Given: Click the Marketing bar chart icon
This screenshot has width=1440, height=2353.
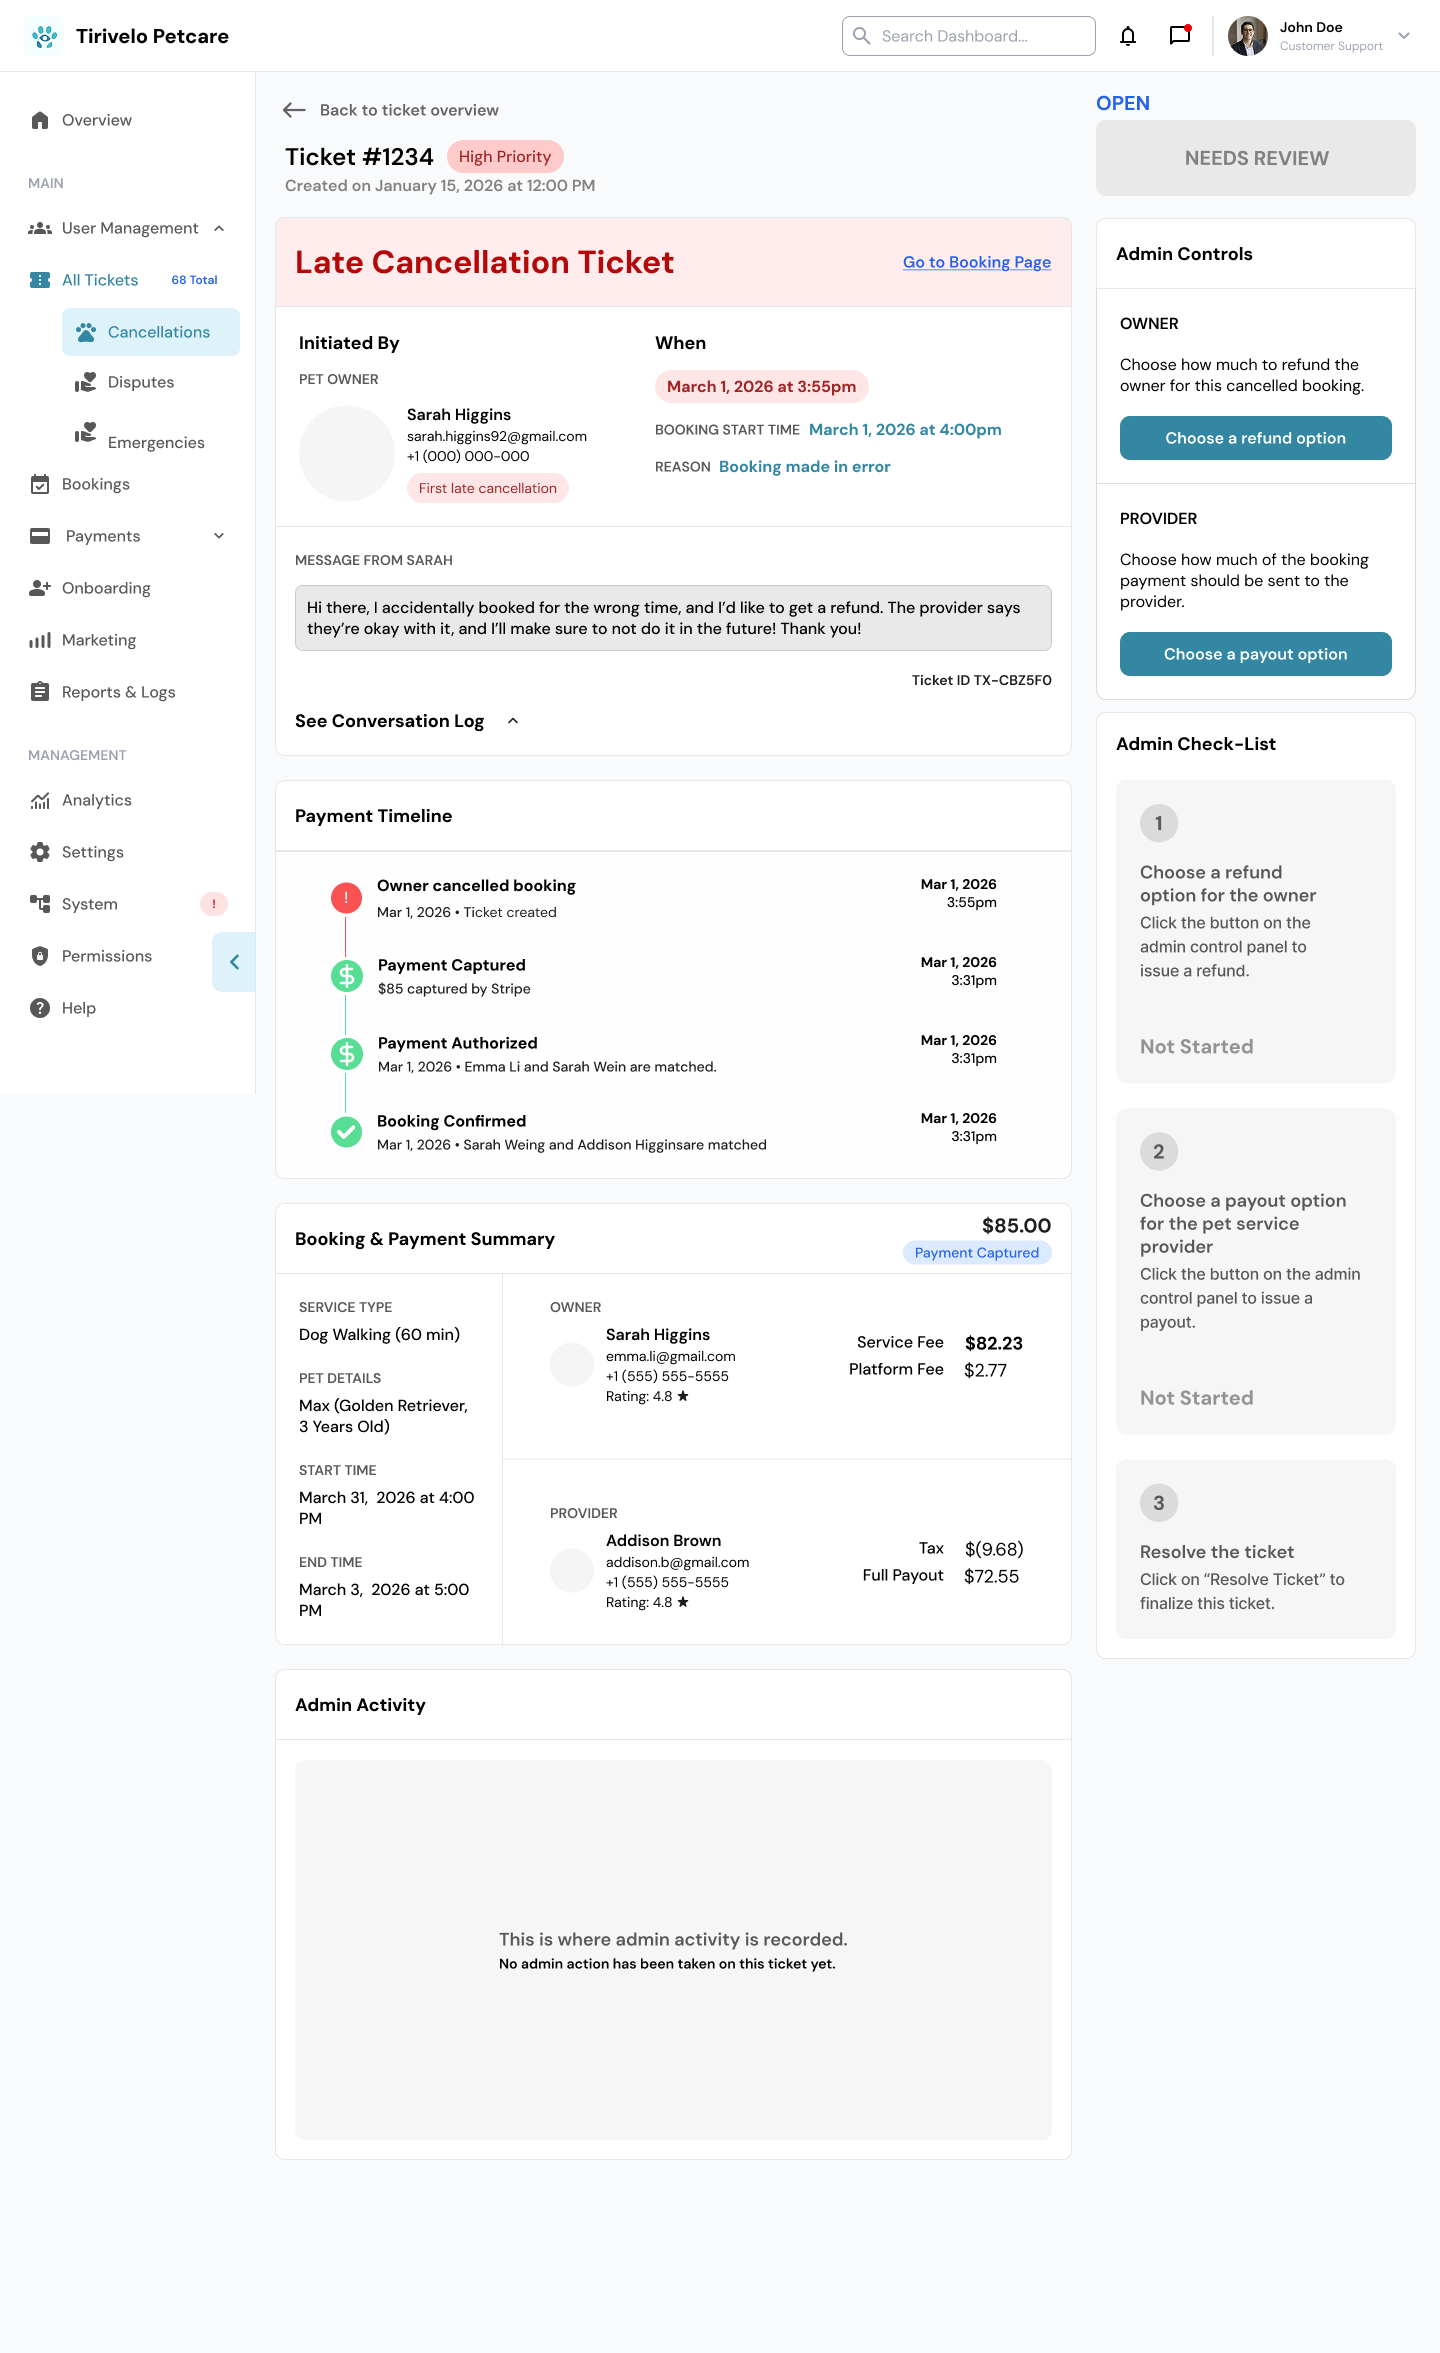Looking at the screenshot, I should (x=40, y=640).
